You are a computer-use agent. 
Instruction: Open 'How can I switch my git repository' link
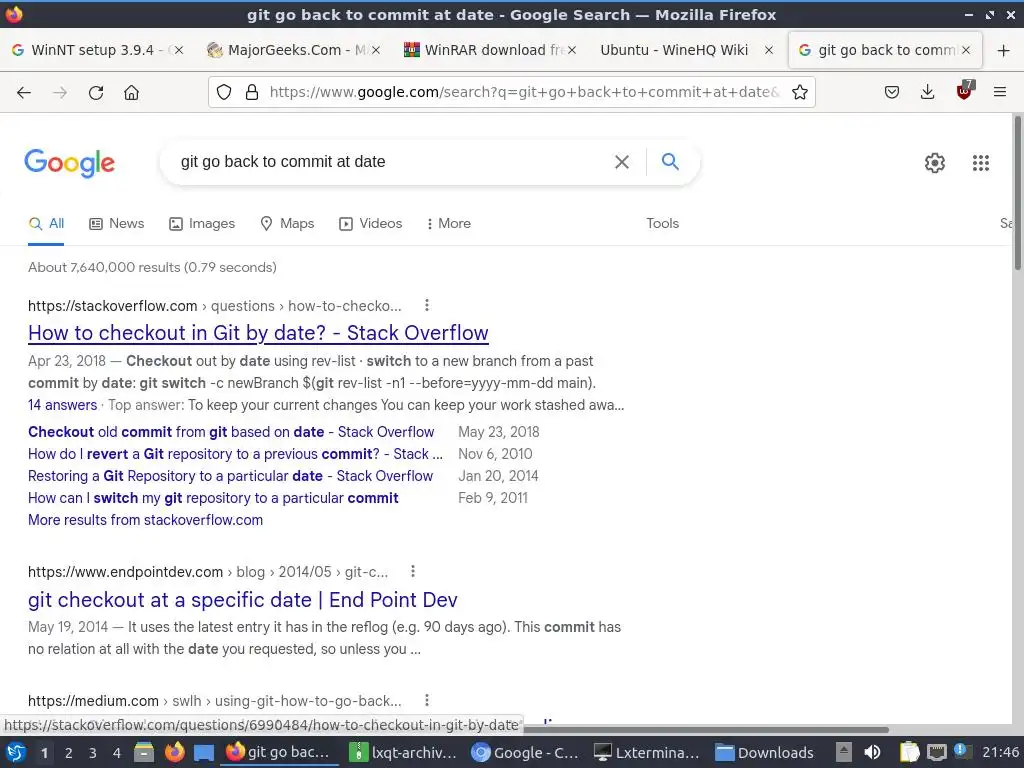click(x=213, y=498)
